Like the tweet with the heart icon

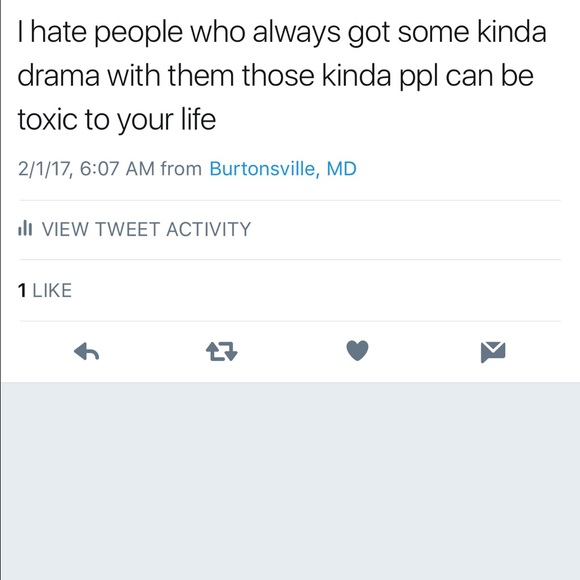click(357, 350)
